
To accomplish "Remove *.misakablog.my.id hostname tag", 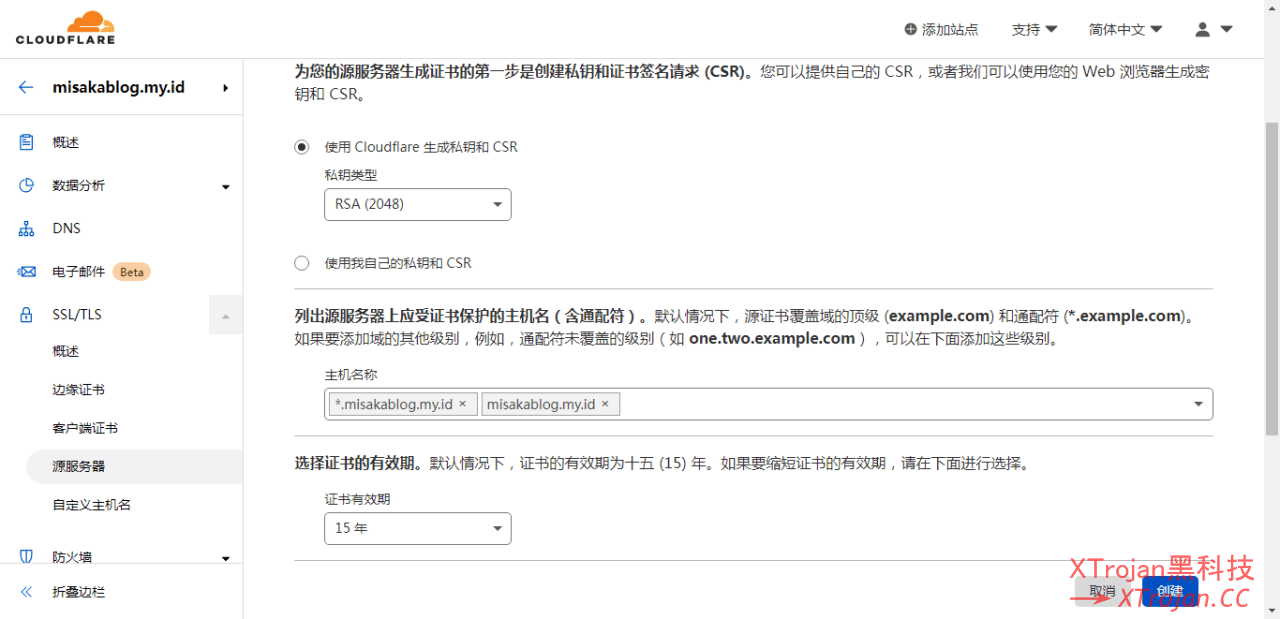I will 462,404.
